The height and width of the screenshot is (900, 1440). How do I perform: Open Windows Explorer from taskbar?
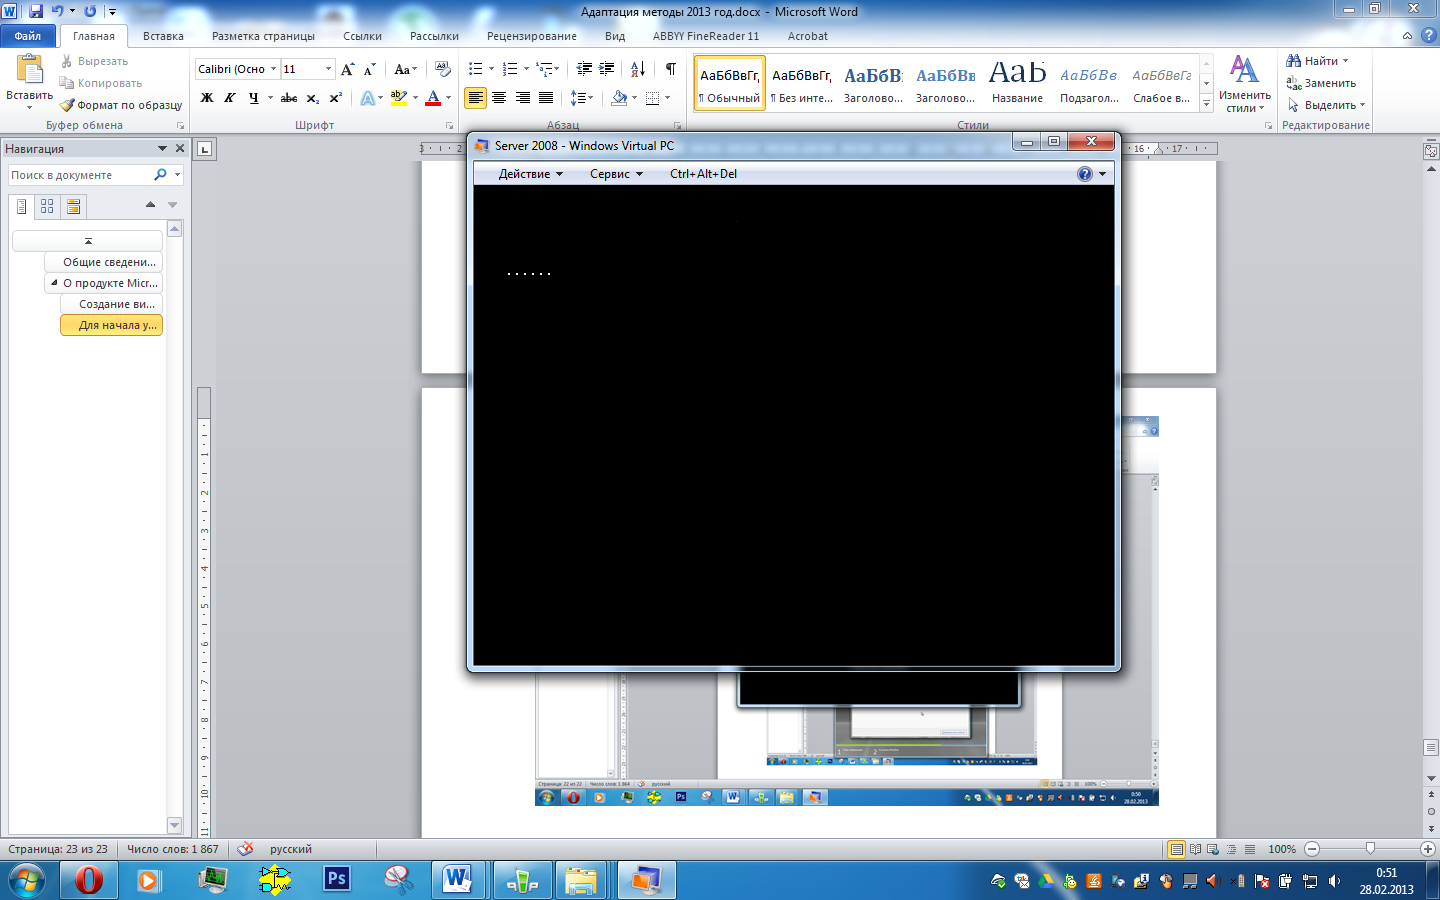click(581, 880)
